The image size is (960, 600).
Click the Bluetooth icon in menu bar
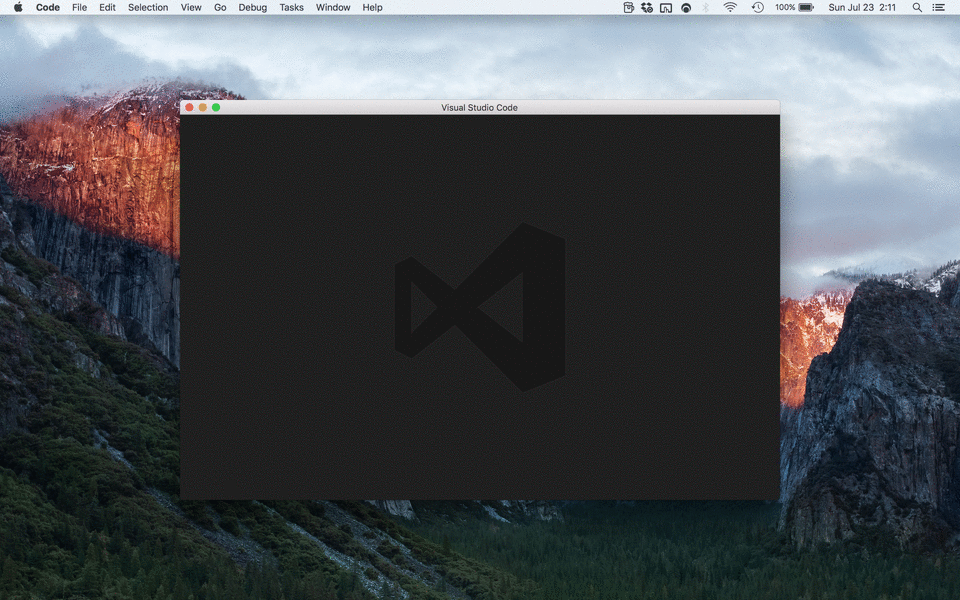click(705, 7)
